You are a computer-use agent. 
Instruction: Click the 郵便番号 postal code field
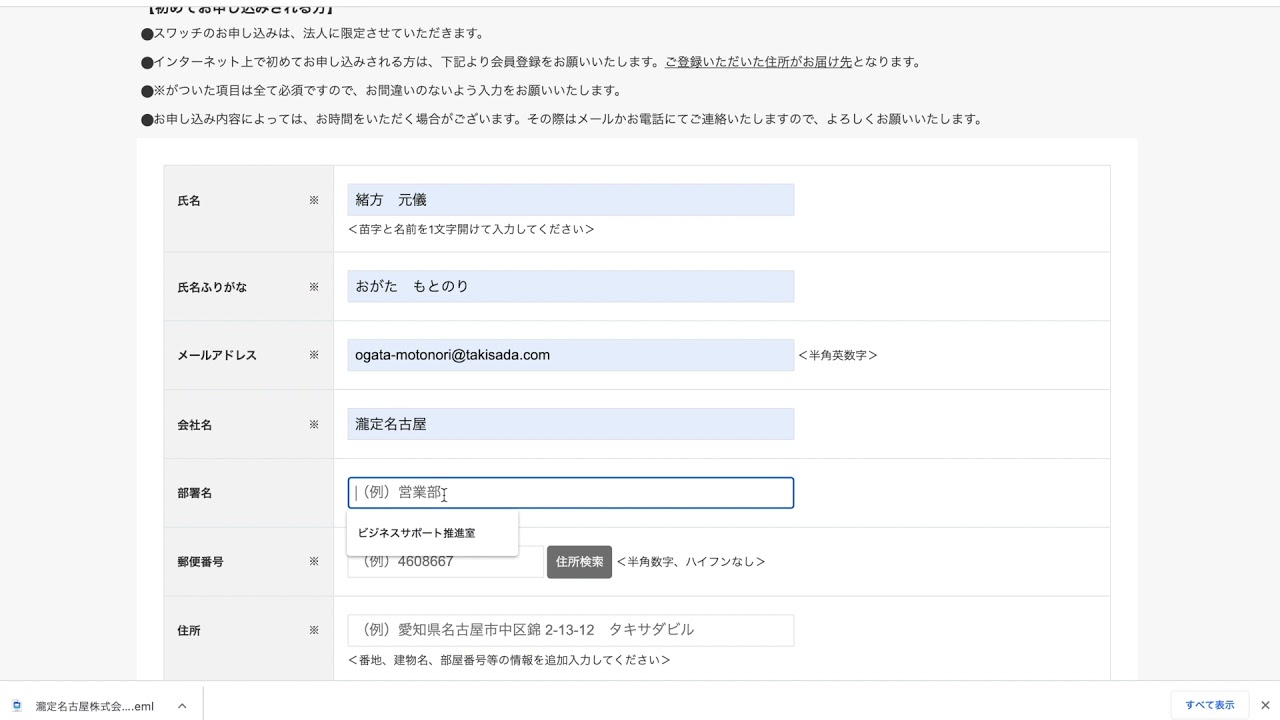[445, 562]
